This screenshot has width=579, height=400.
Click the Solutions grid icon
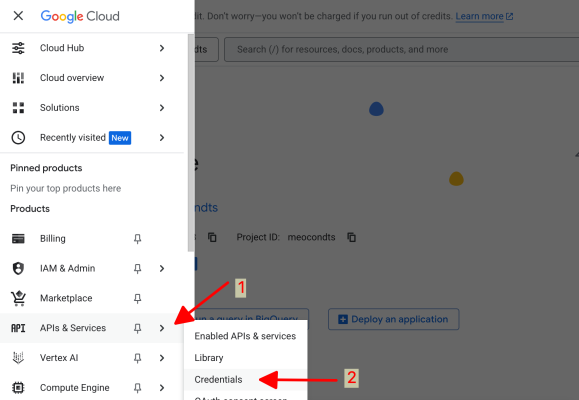(x=18, y=108)
